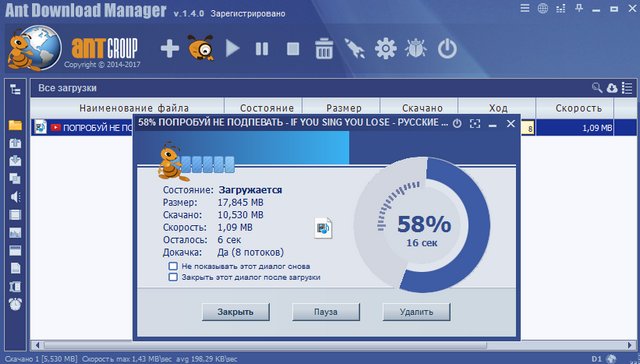Click the horizontal scrollbar thumb
640x364 pixels.
(265, 345)
